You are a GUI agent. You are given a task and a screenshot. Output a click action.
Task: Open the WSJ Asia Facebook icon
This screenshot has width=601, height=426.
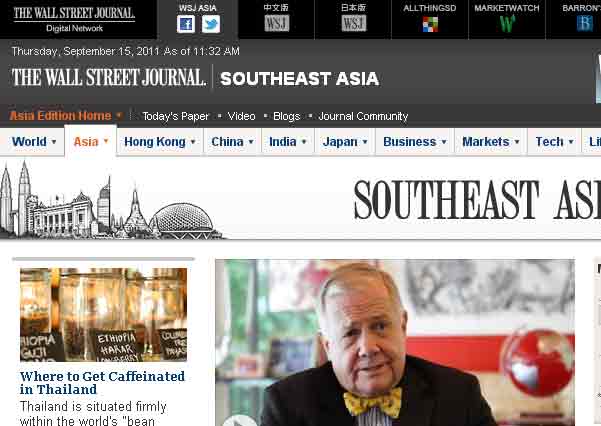[x=186, y=25]
